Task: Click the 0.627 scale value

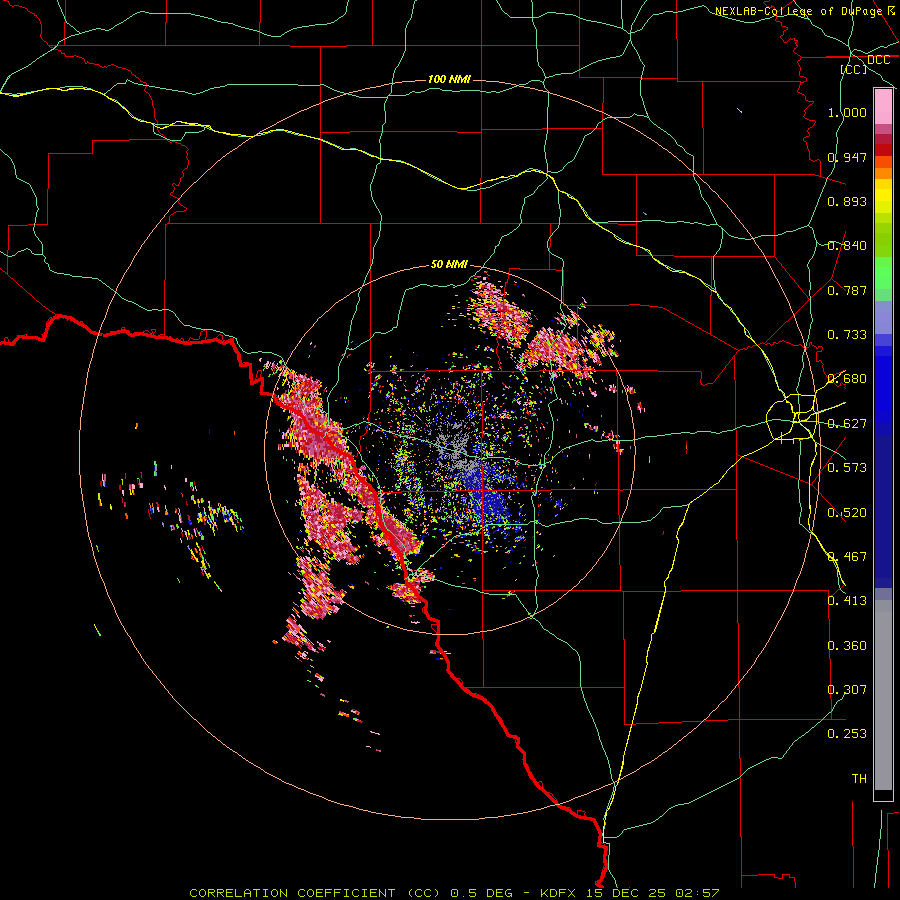Action: 847,424
